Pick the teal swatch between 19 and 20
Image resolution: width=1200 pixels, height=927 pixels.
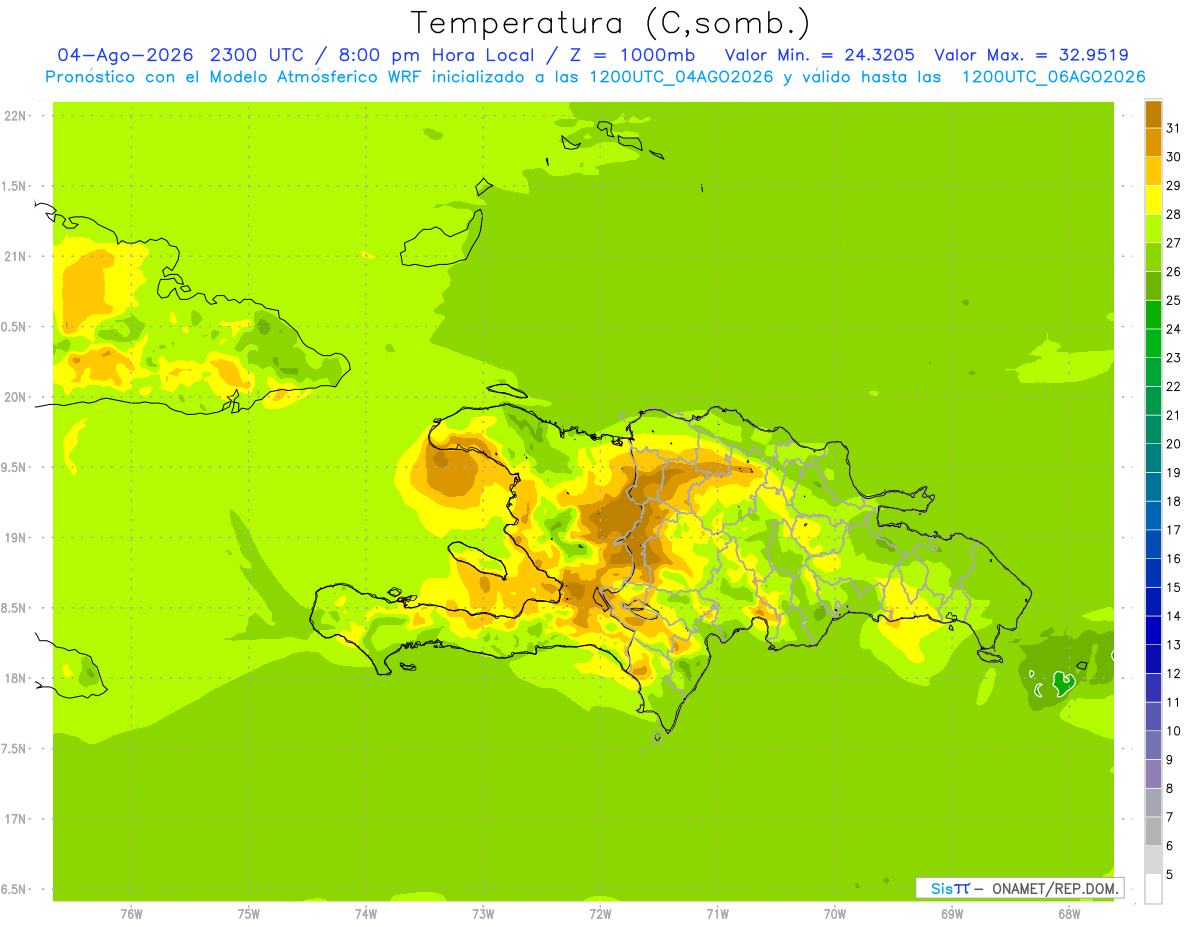click(x=1153, y=458)
